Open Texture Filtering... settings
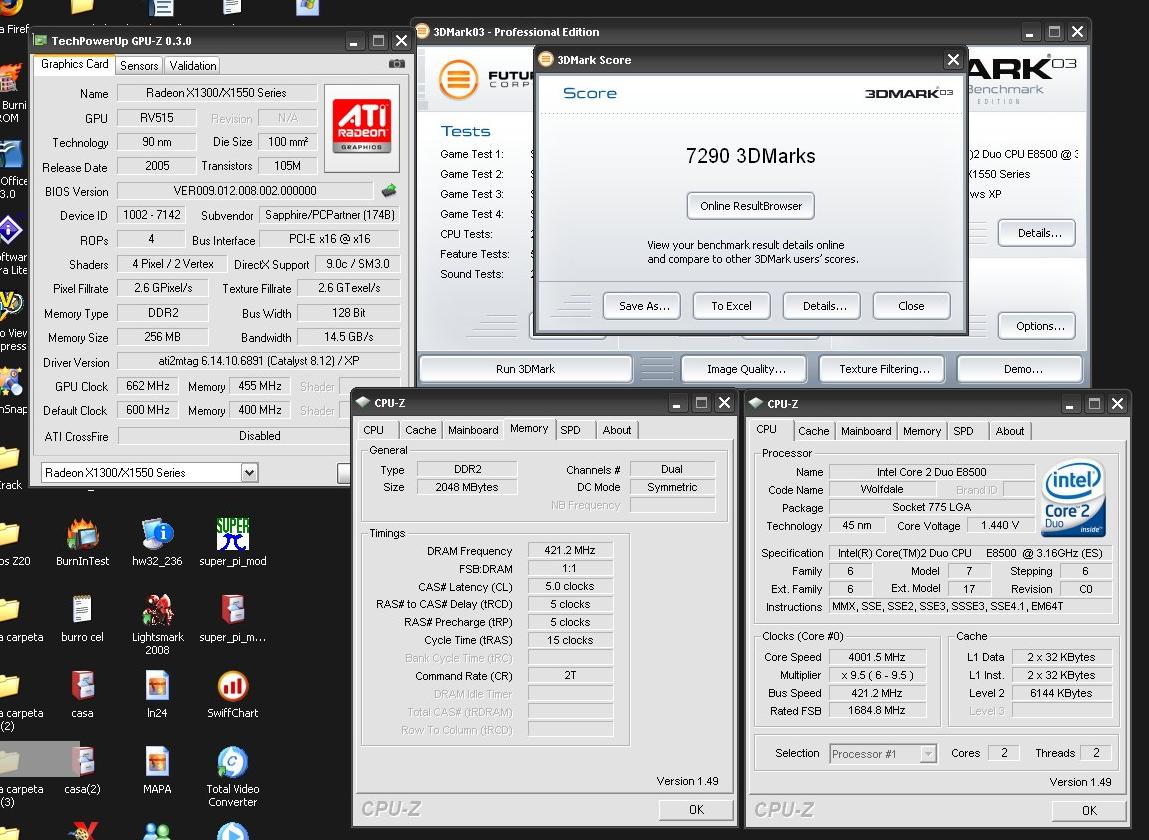 [882, 369]
